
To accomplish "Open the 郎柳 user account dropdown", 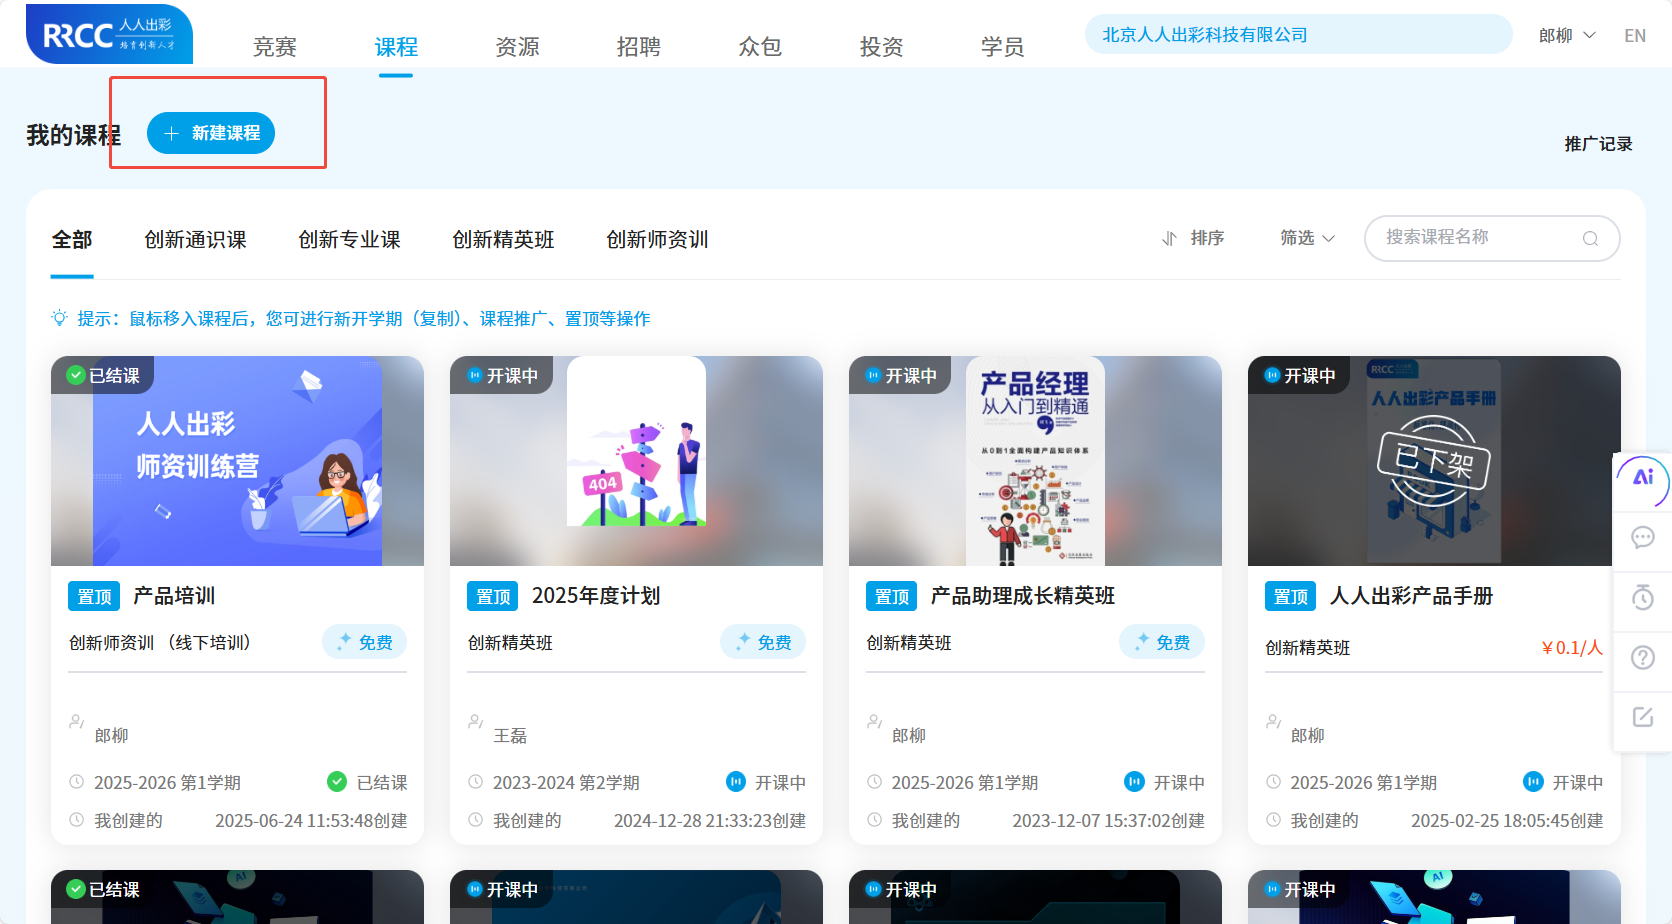I will pyautogui.click(x=1566, y=33).
